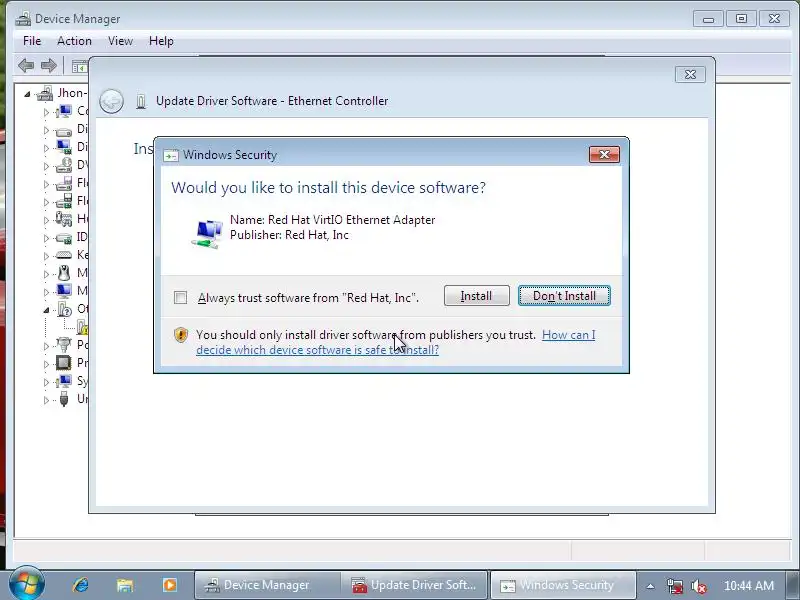
Task: Expand the Universal Serial Bus node
Action: [x=46, y=400]
